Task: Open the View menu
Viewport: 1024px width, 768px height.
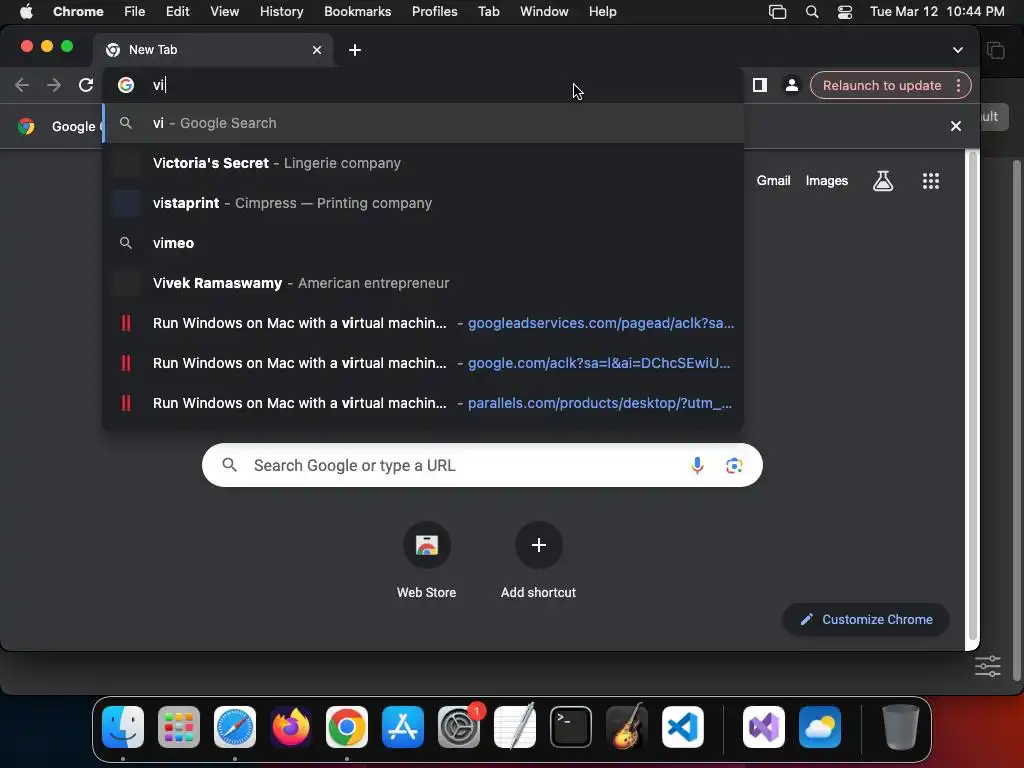Action: click(x=224, y=11)
